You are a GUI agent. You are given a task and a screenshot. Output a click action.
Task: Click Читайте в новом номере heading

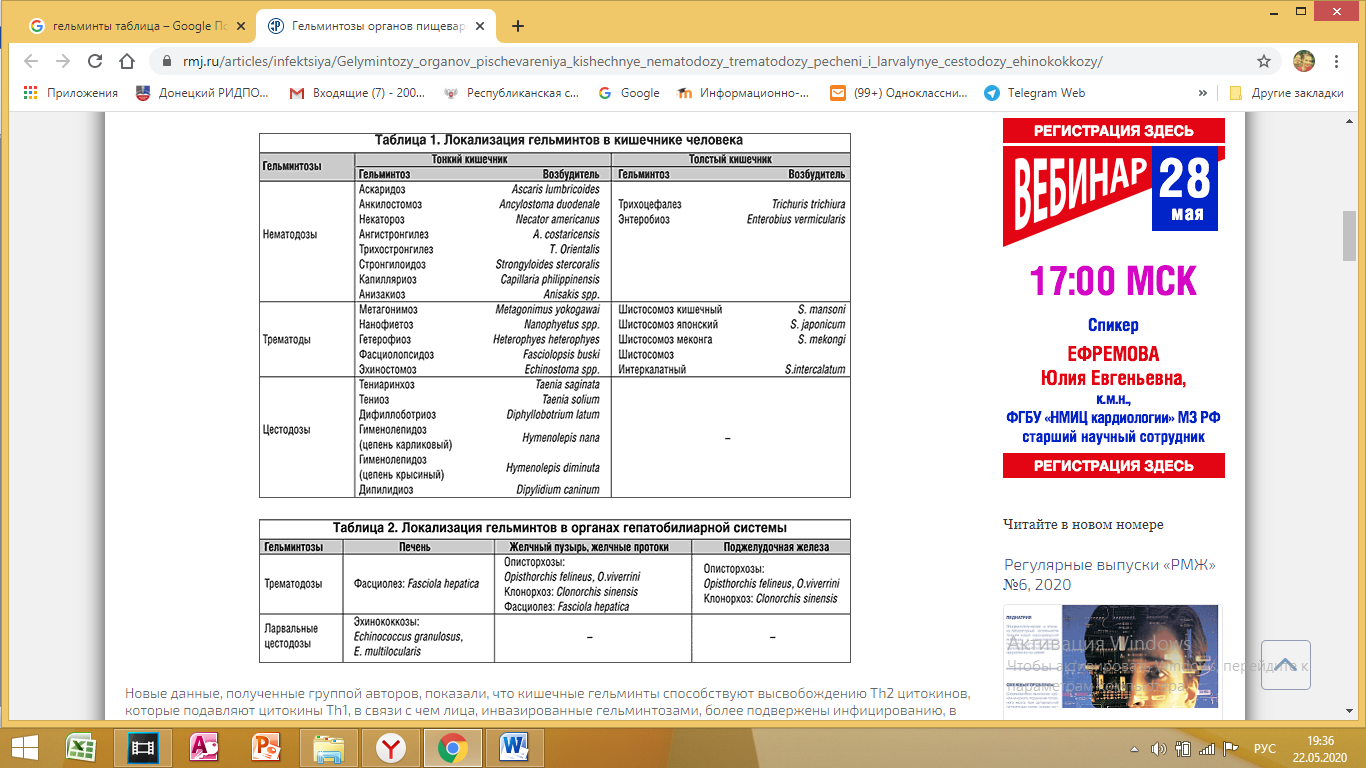pyautogui.click(x=1083, y=524)
